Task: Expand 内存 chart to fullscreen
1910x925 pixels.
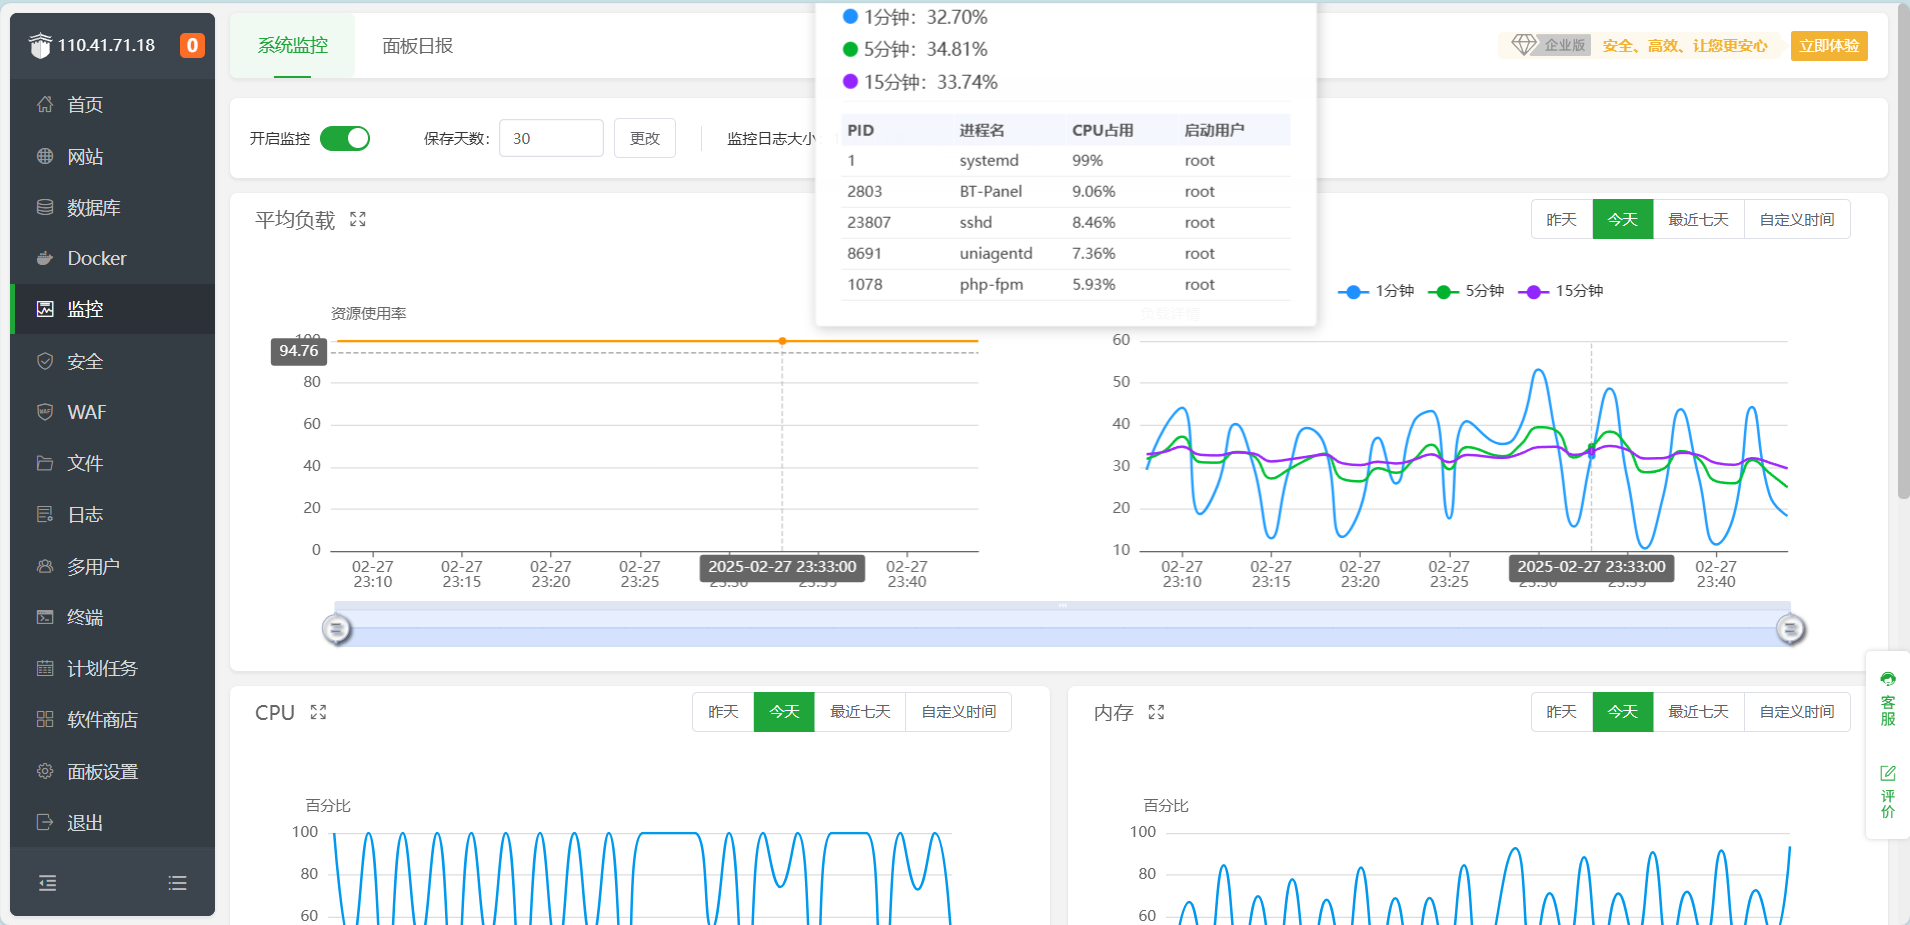Action: click(x=1156, y=712)
